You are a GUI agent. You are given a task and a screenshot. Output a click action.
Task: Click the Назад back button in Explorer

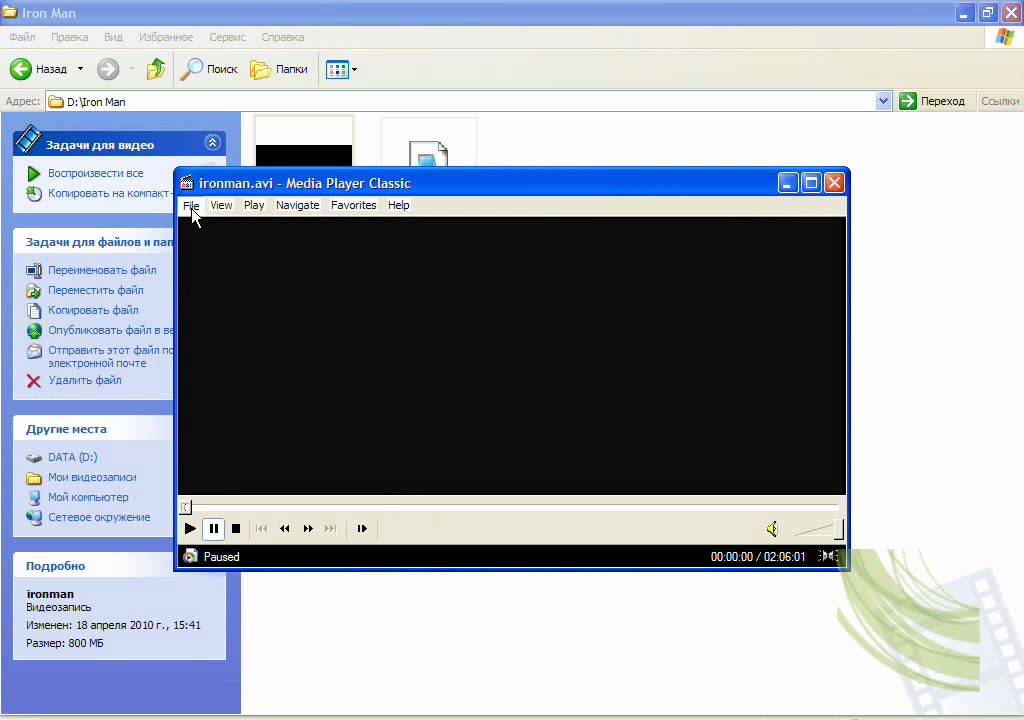click(x=39, y=69)
